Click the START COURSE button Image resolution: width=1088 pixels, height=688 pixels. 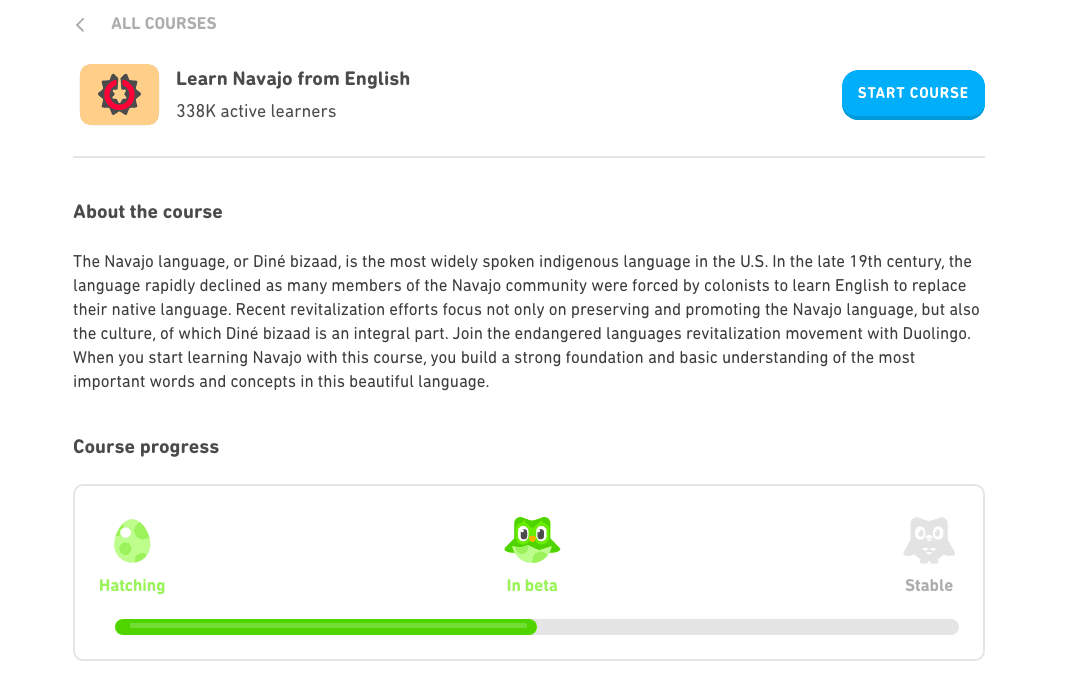click(913, 94)
